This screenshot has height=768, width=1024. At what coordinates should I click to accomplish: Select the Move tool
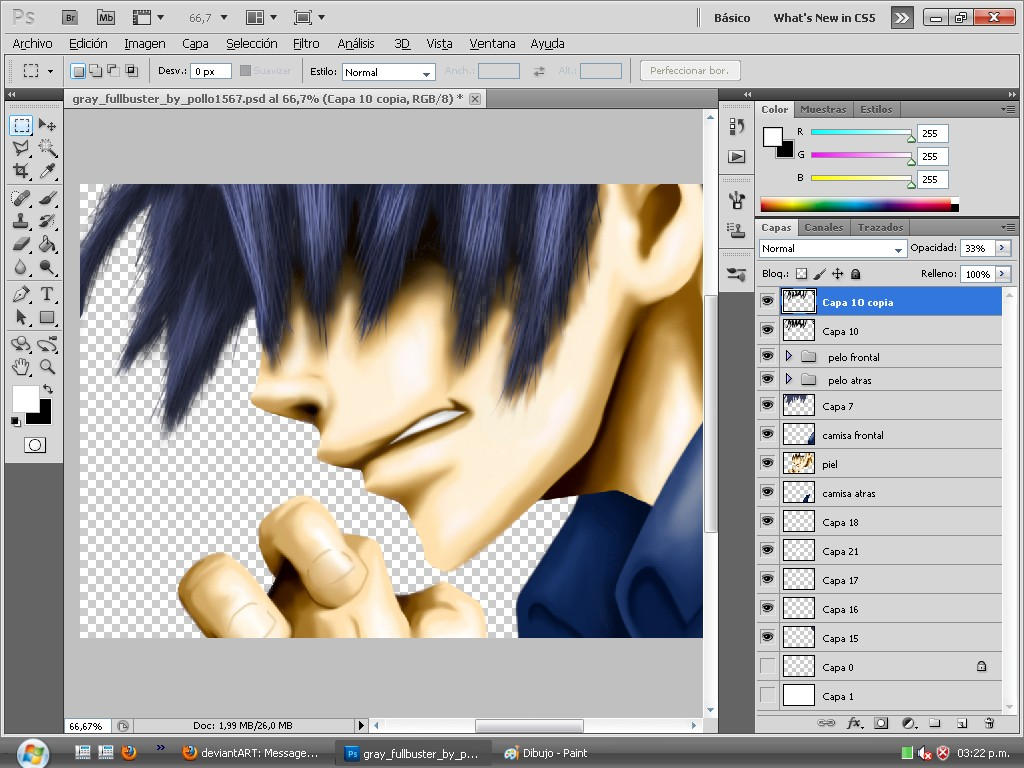[x=47, y=125]
